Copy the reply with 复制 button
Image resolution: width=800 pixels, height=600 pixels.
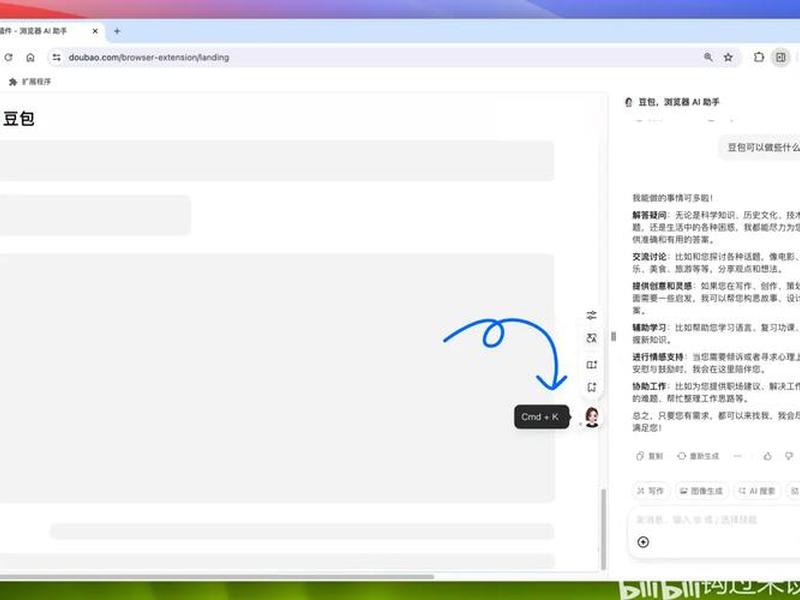(x=649, y=456)
